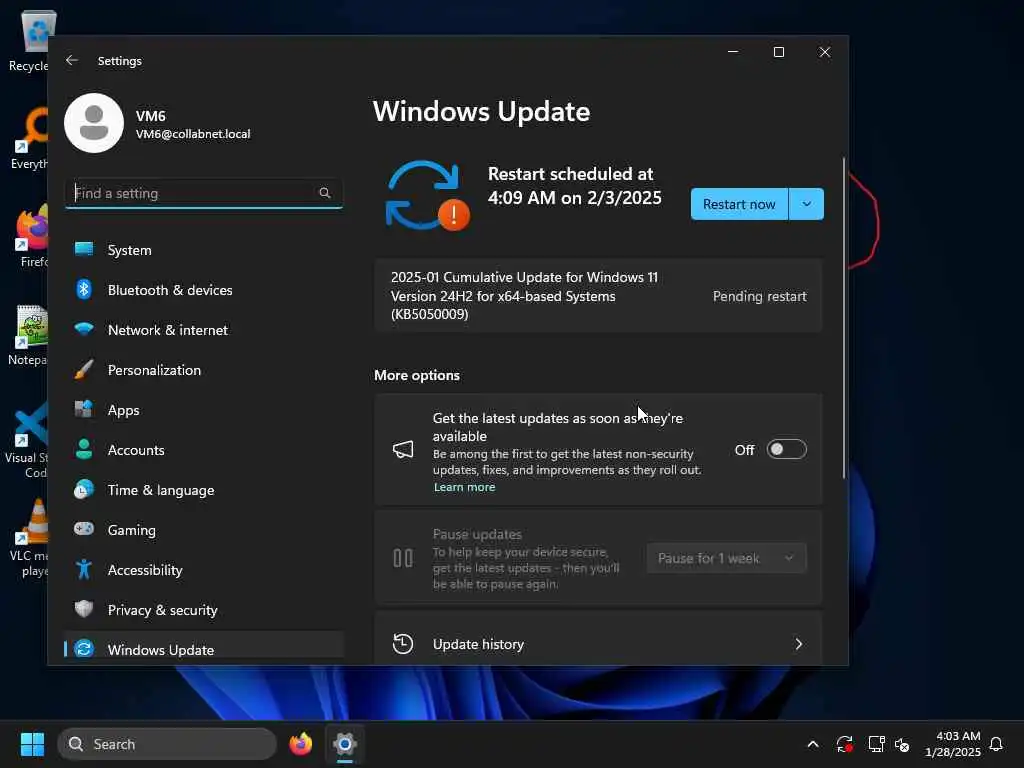1024x768 pixels.
Task: Show hidden tray icons chevron
Action: point(813,744)
